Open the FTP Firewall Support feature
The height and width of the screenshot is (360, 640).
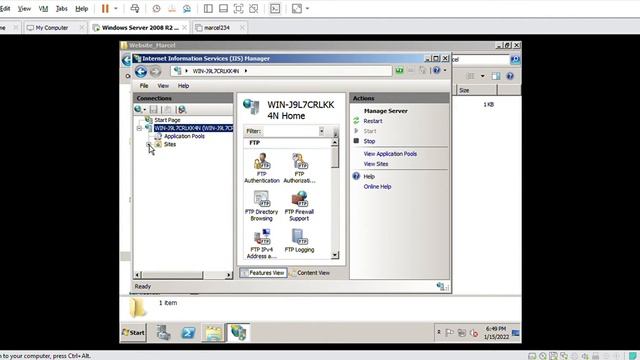click(x=299, y=206)
